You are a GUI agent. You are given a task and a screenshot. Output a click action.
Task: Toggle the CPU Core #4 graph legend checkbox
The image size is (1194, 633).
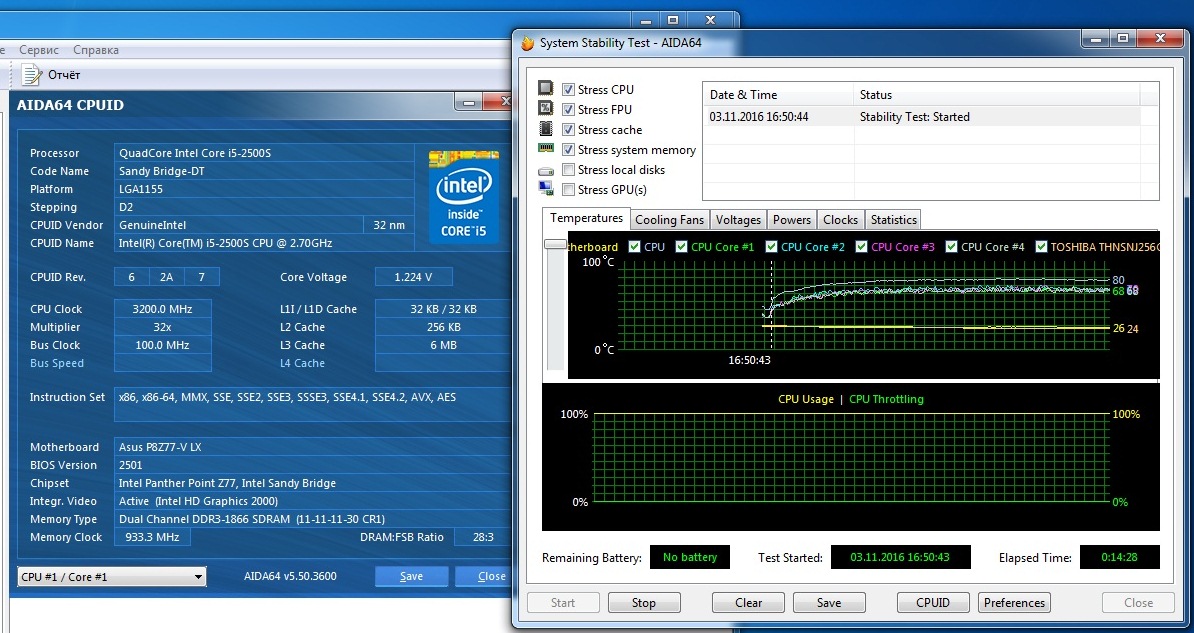pyautogui.click(x=951, y=247)
